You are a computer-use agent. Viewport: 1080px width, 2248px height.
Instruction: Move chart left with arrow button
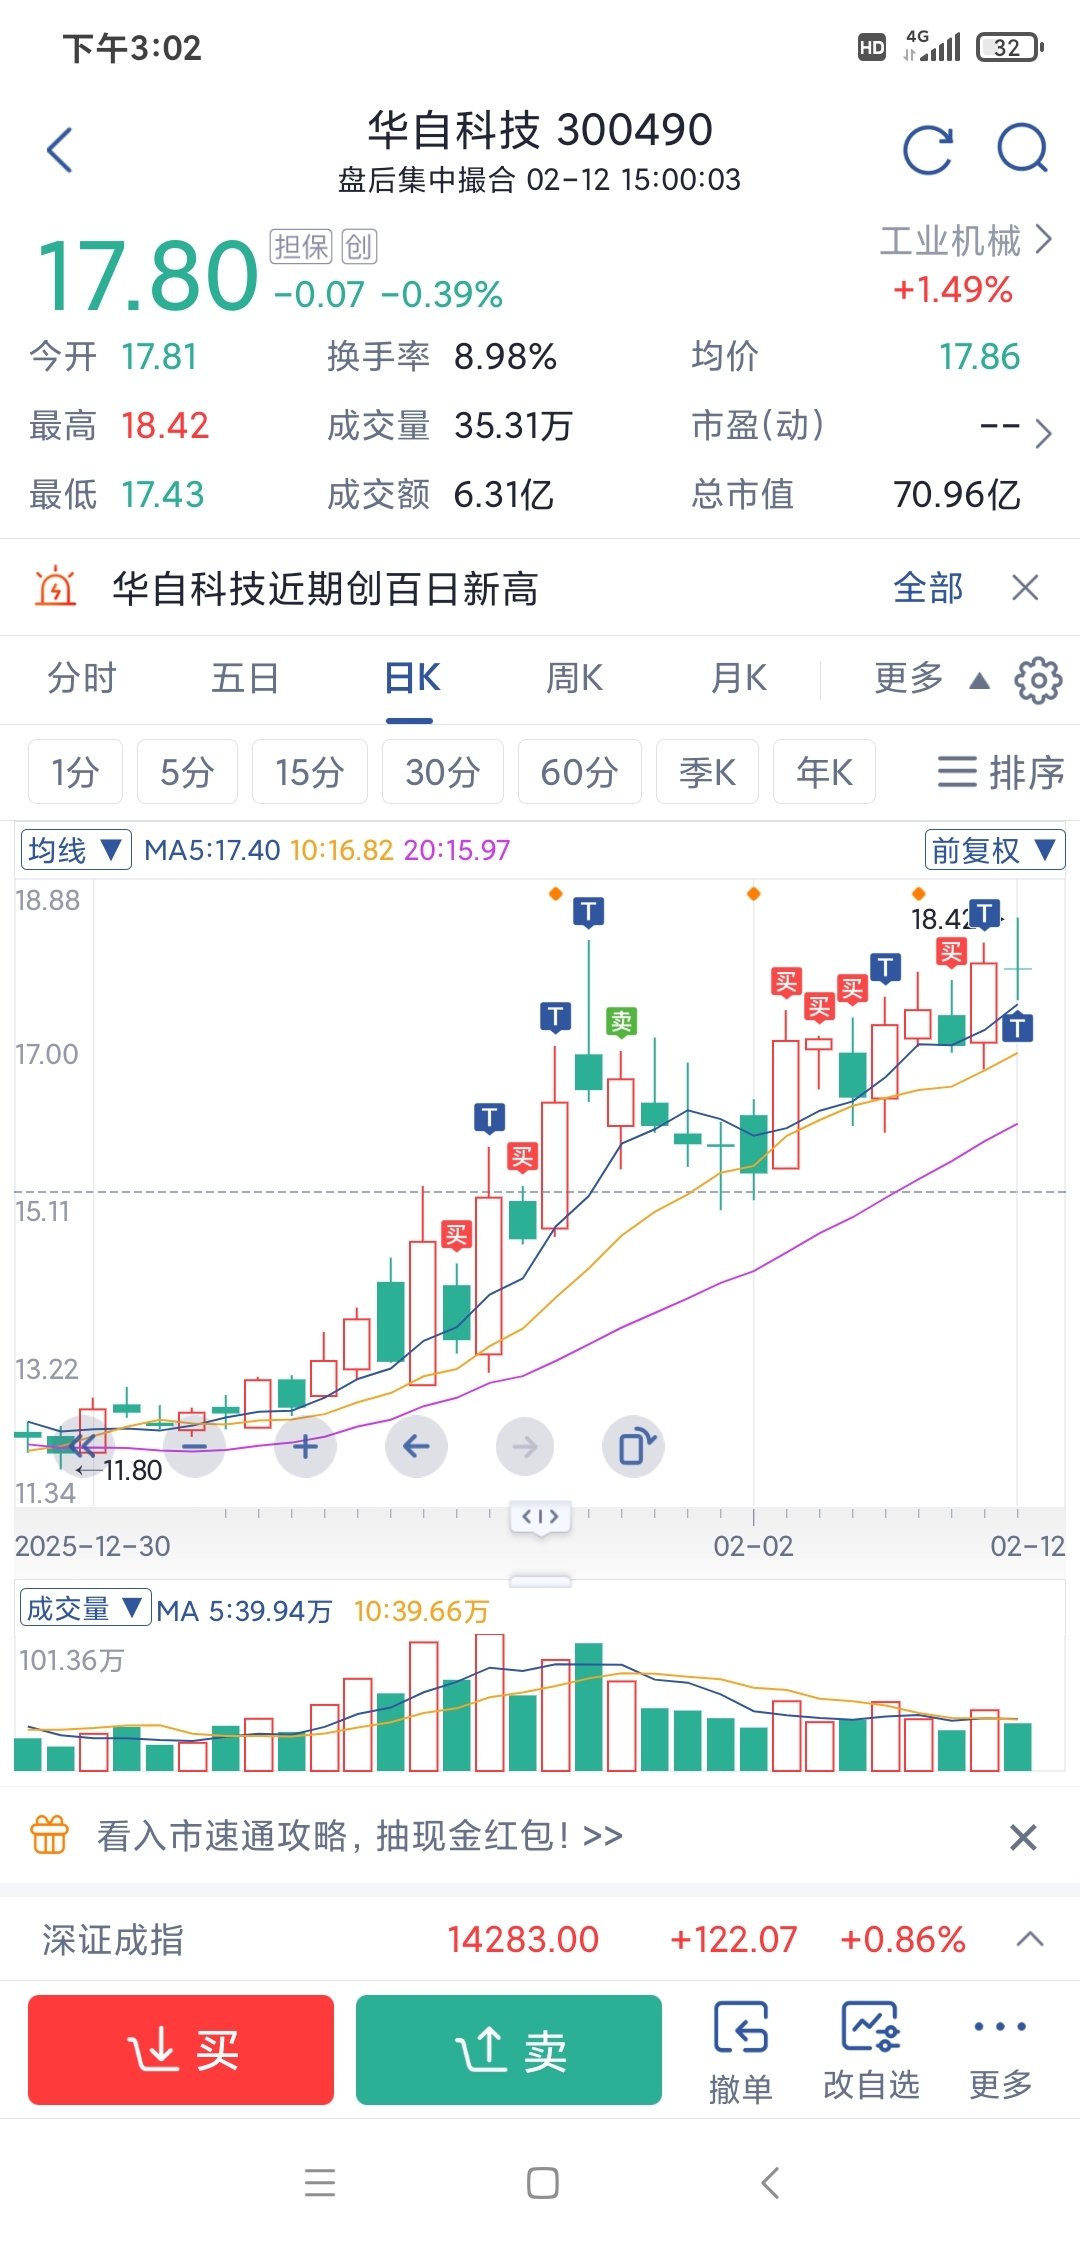(416, 1446)
